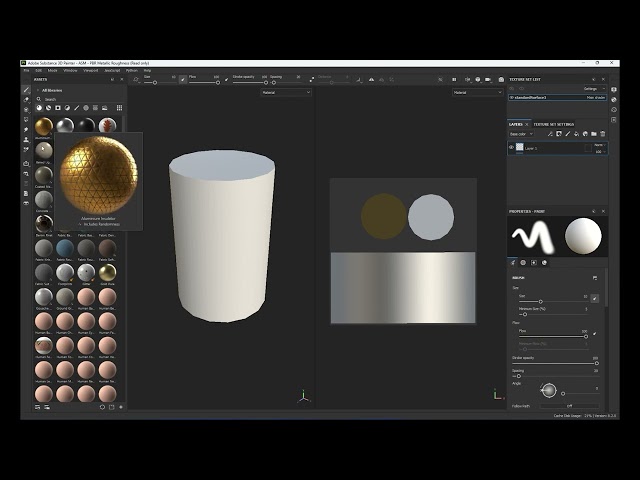This screenshot has height=480, width=640.
Task: Toggle pen pressure for Size in top toolbar
Action: pos(183,80)
